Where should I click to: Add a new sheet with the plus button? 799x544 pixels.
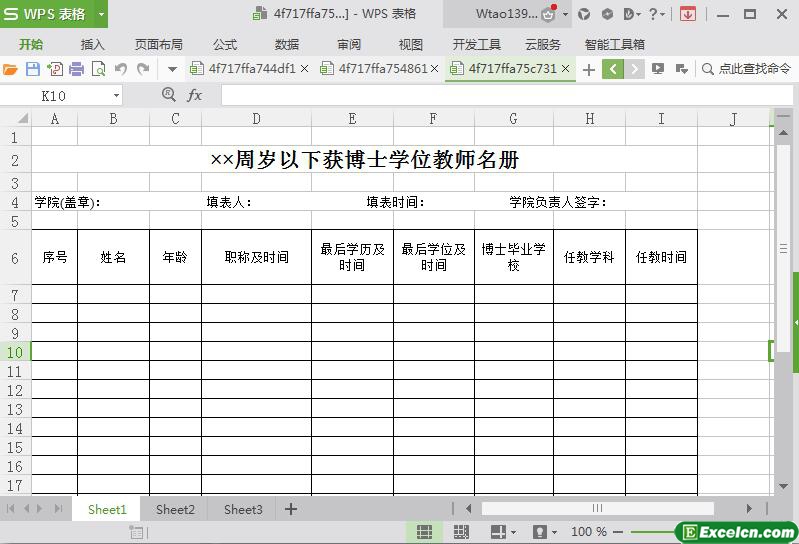click(290, 509)
